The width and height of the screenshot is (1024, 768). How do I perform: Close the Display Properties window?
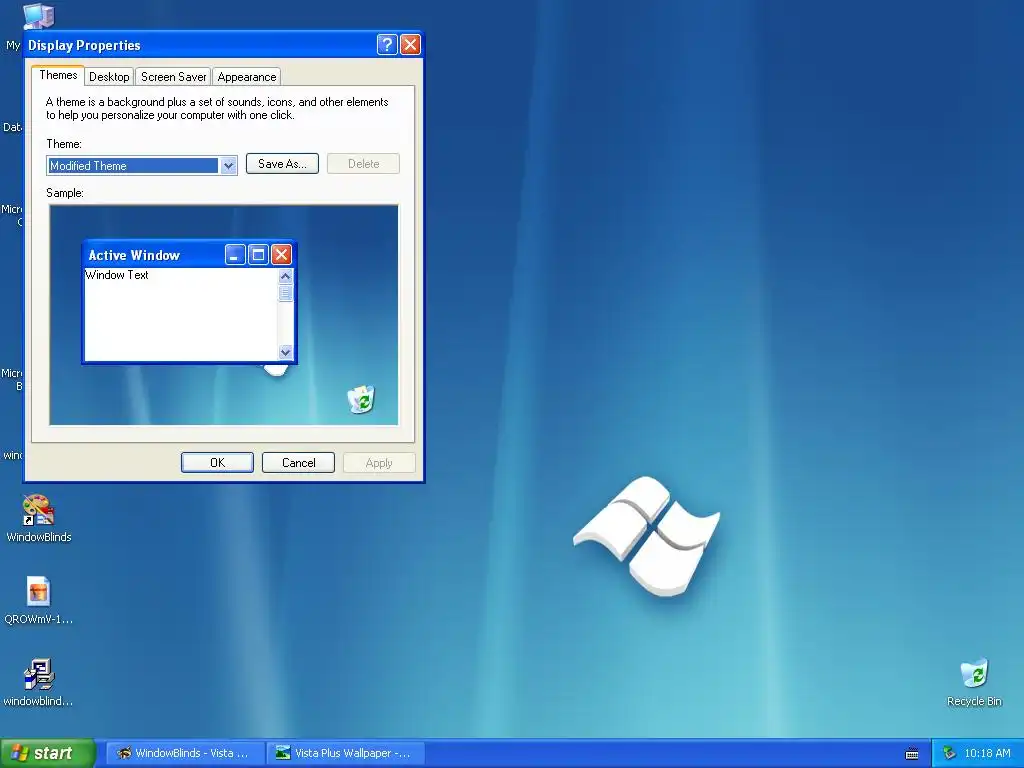pyautogui.click(x=410, y=44)
